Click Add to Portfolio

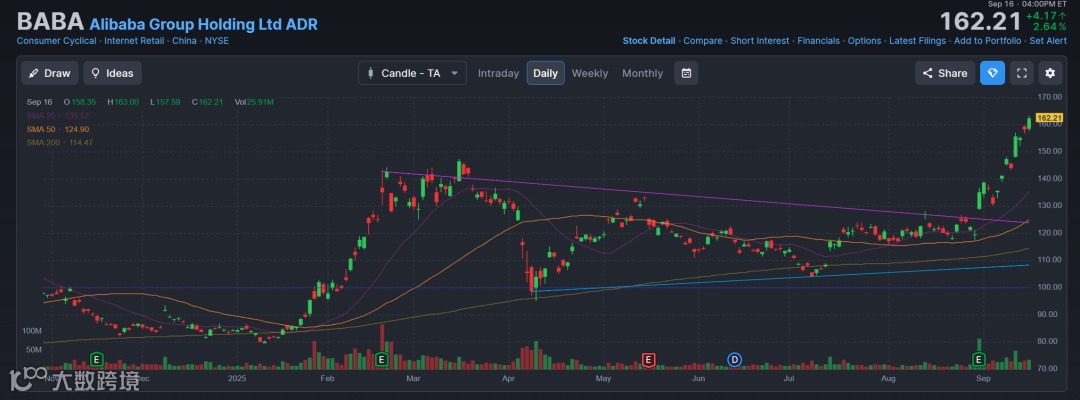[988, 41]
